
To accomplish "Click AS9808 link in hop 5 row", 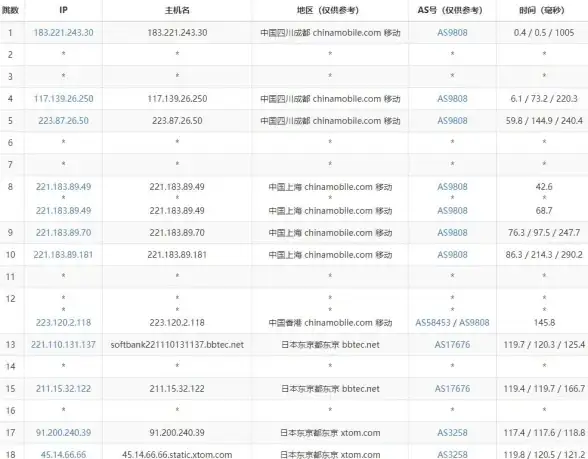I will tap(452, 121).
